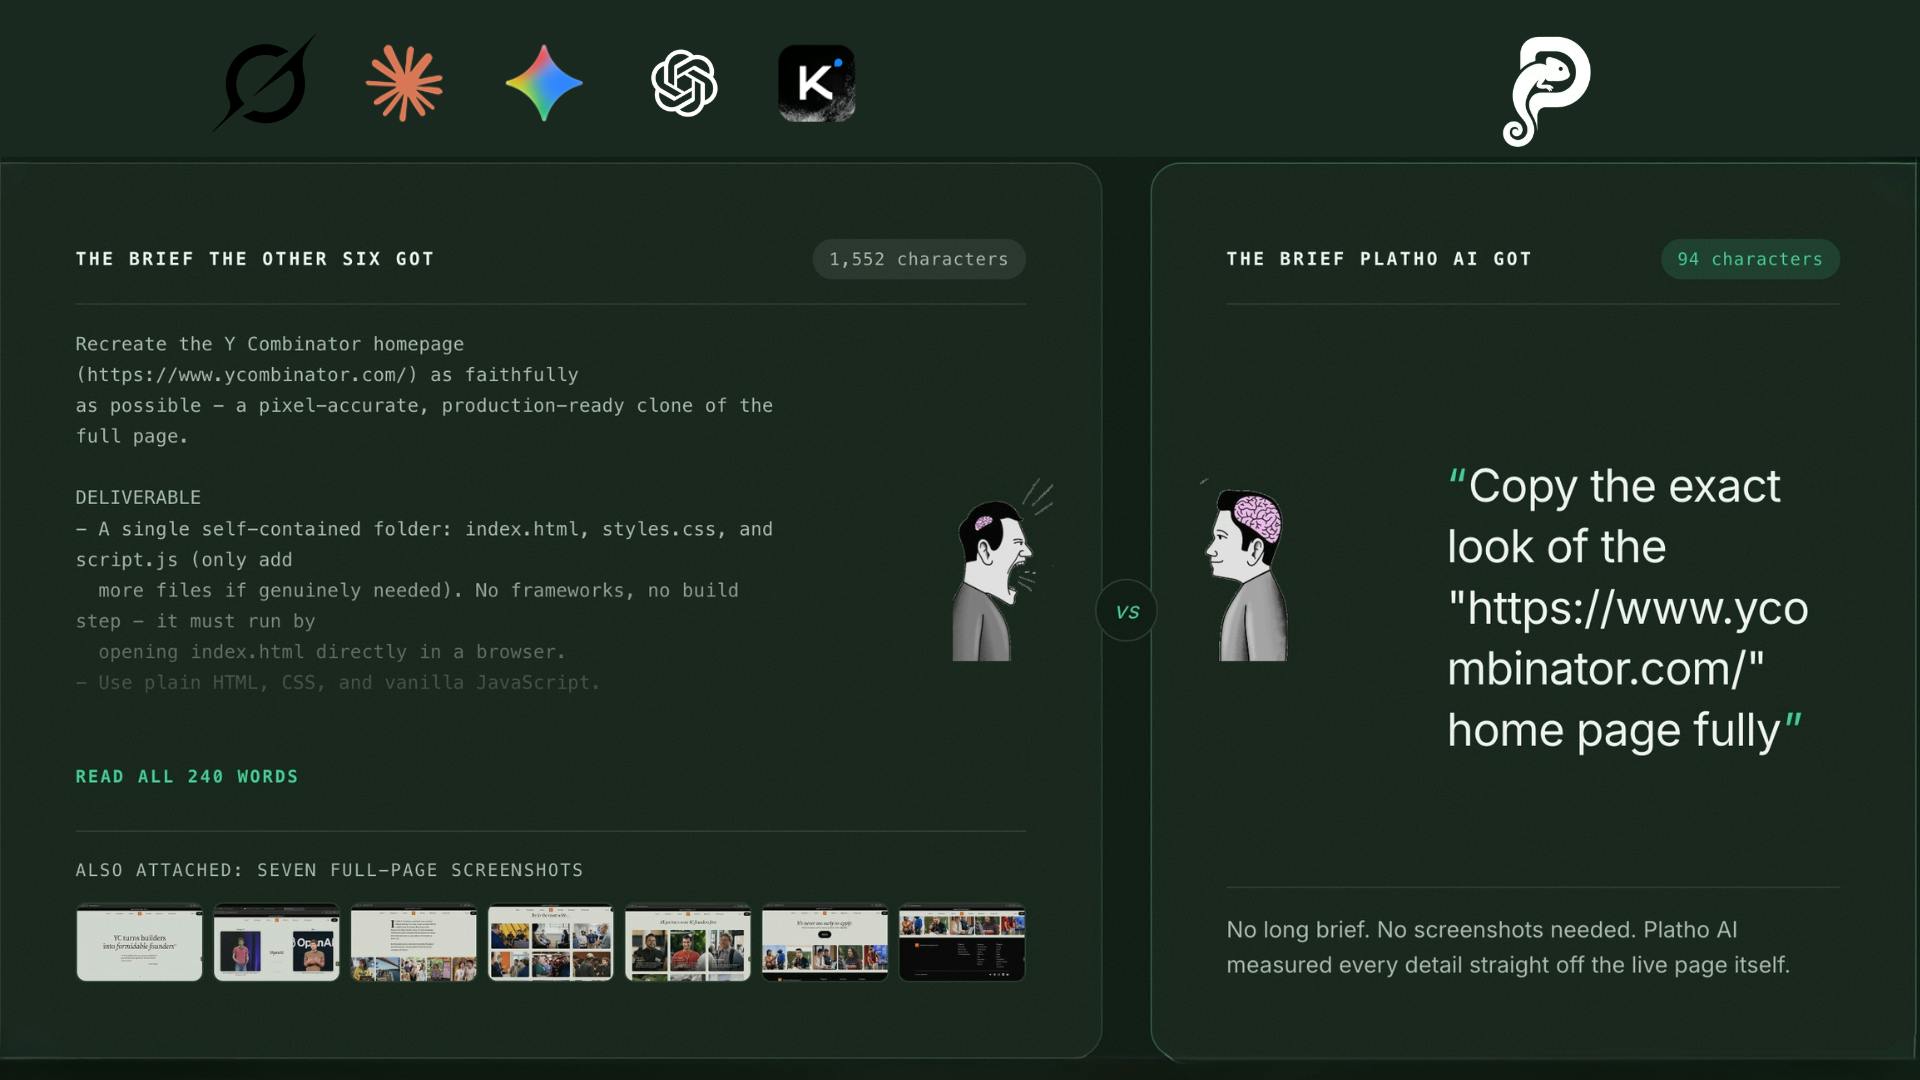Open the fifth screenshot thumbnail of founder photos
Screen dimensions: 1920x1080
point(687,942)
